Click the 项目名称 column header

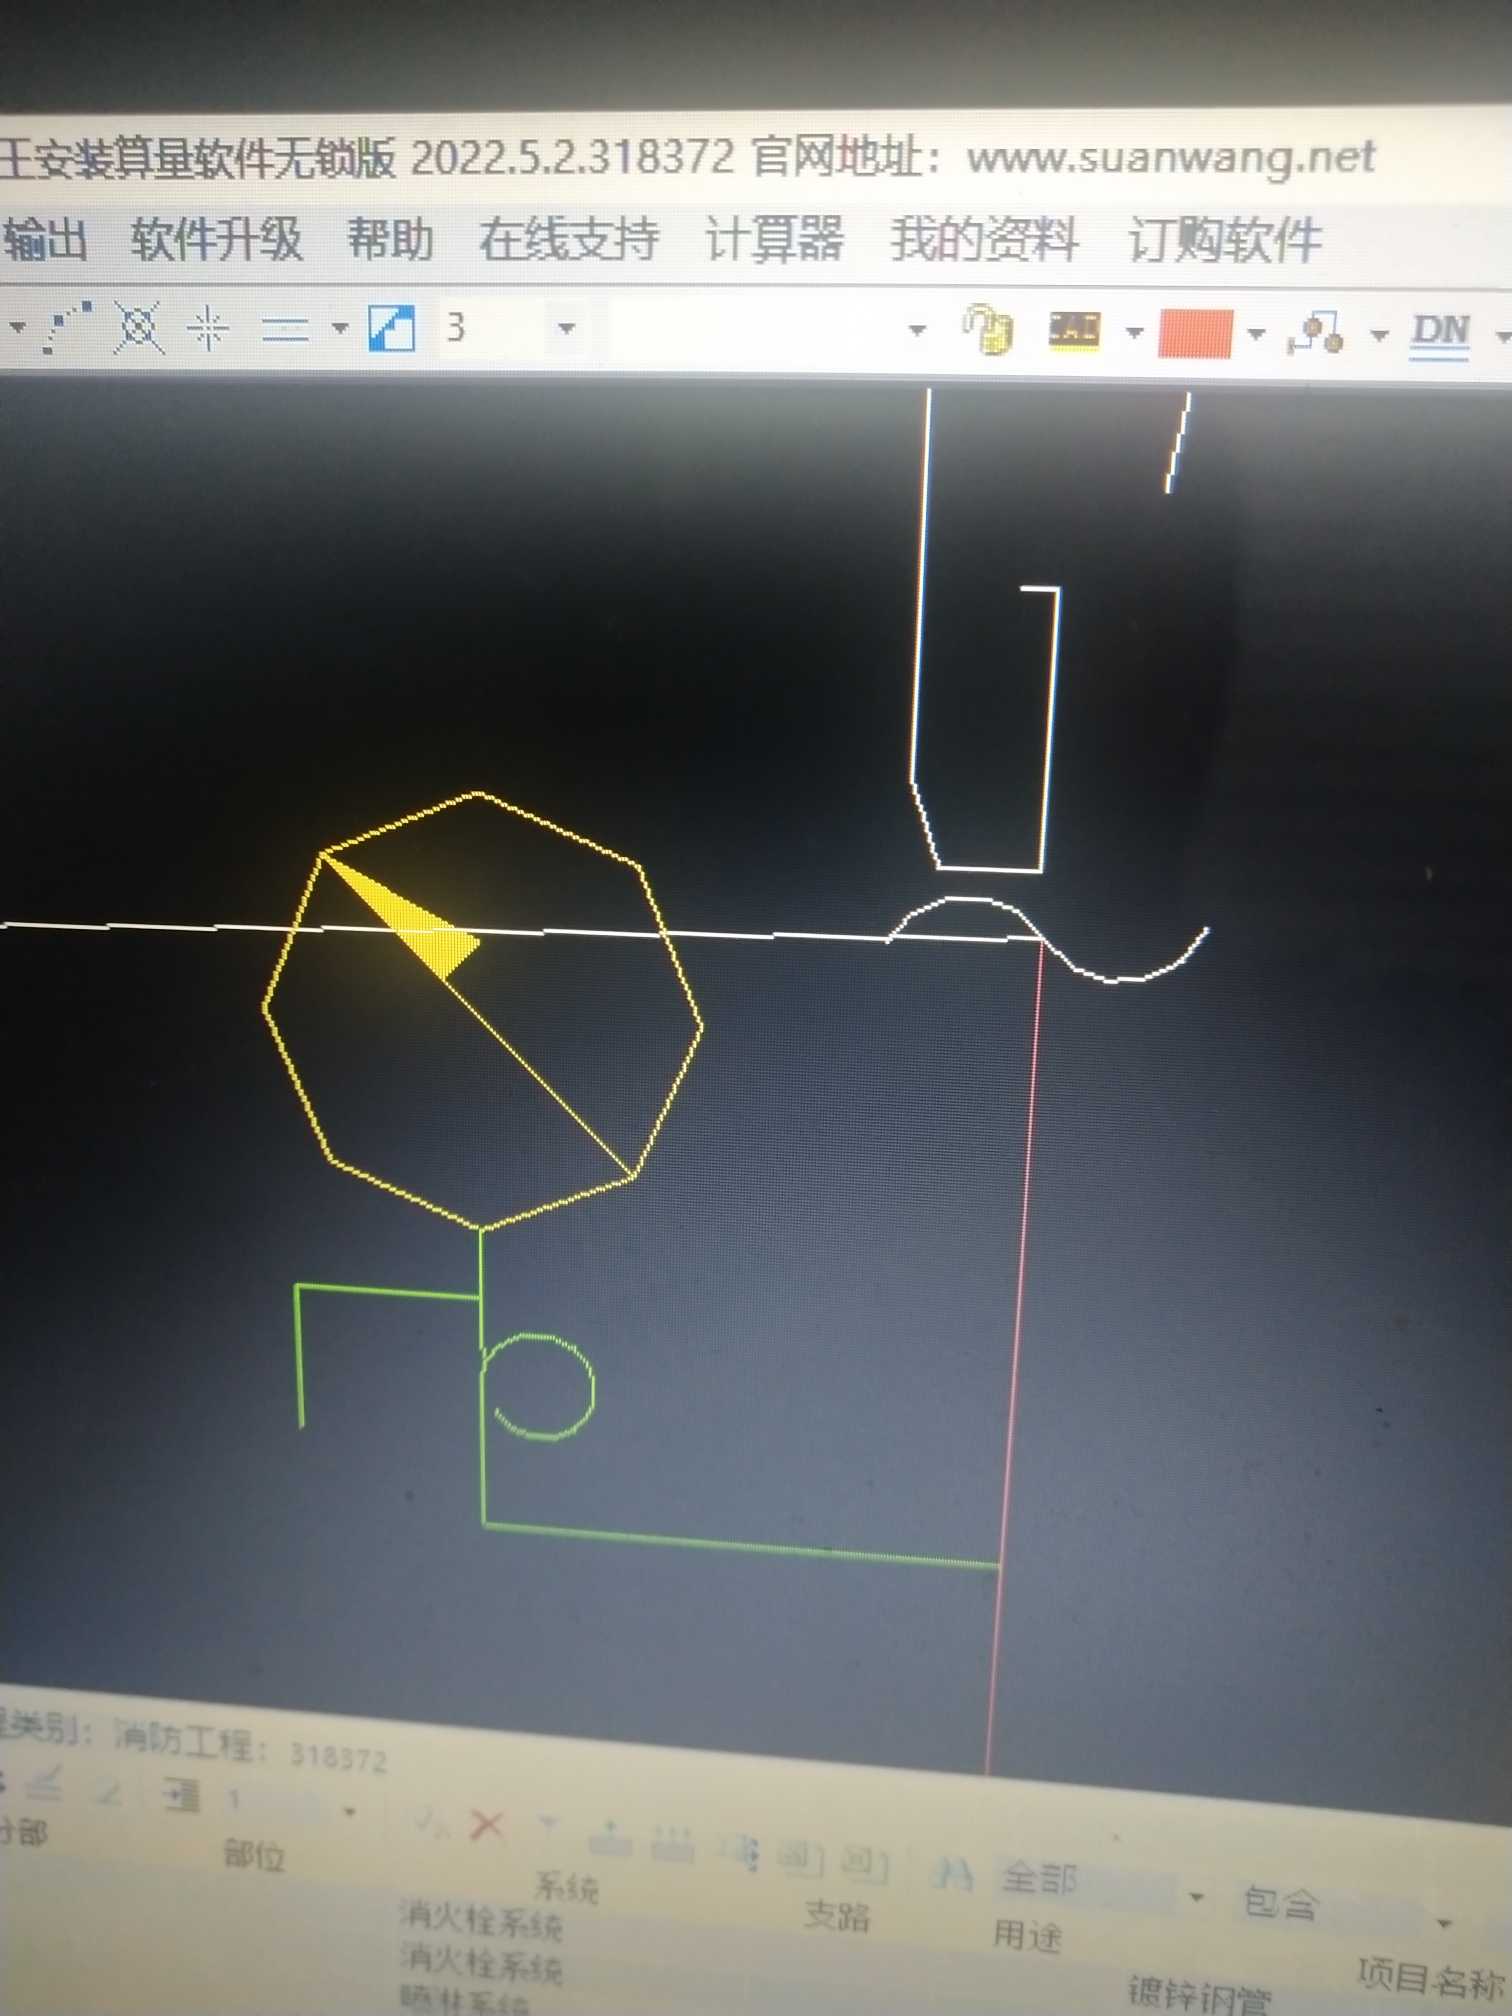tap(1430, 1982)
